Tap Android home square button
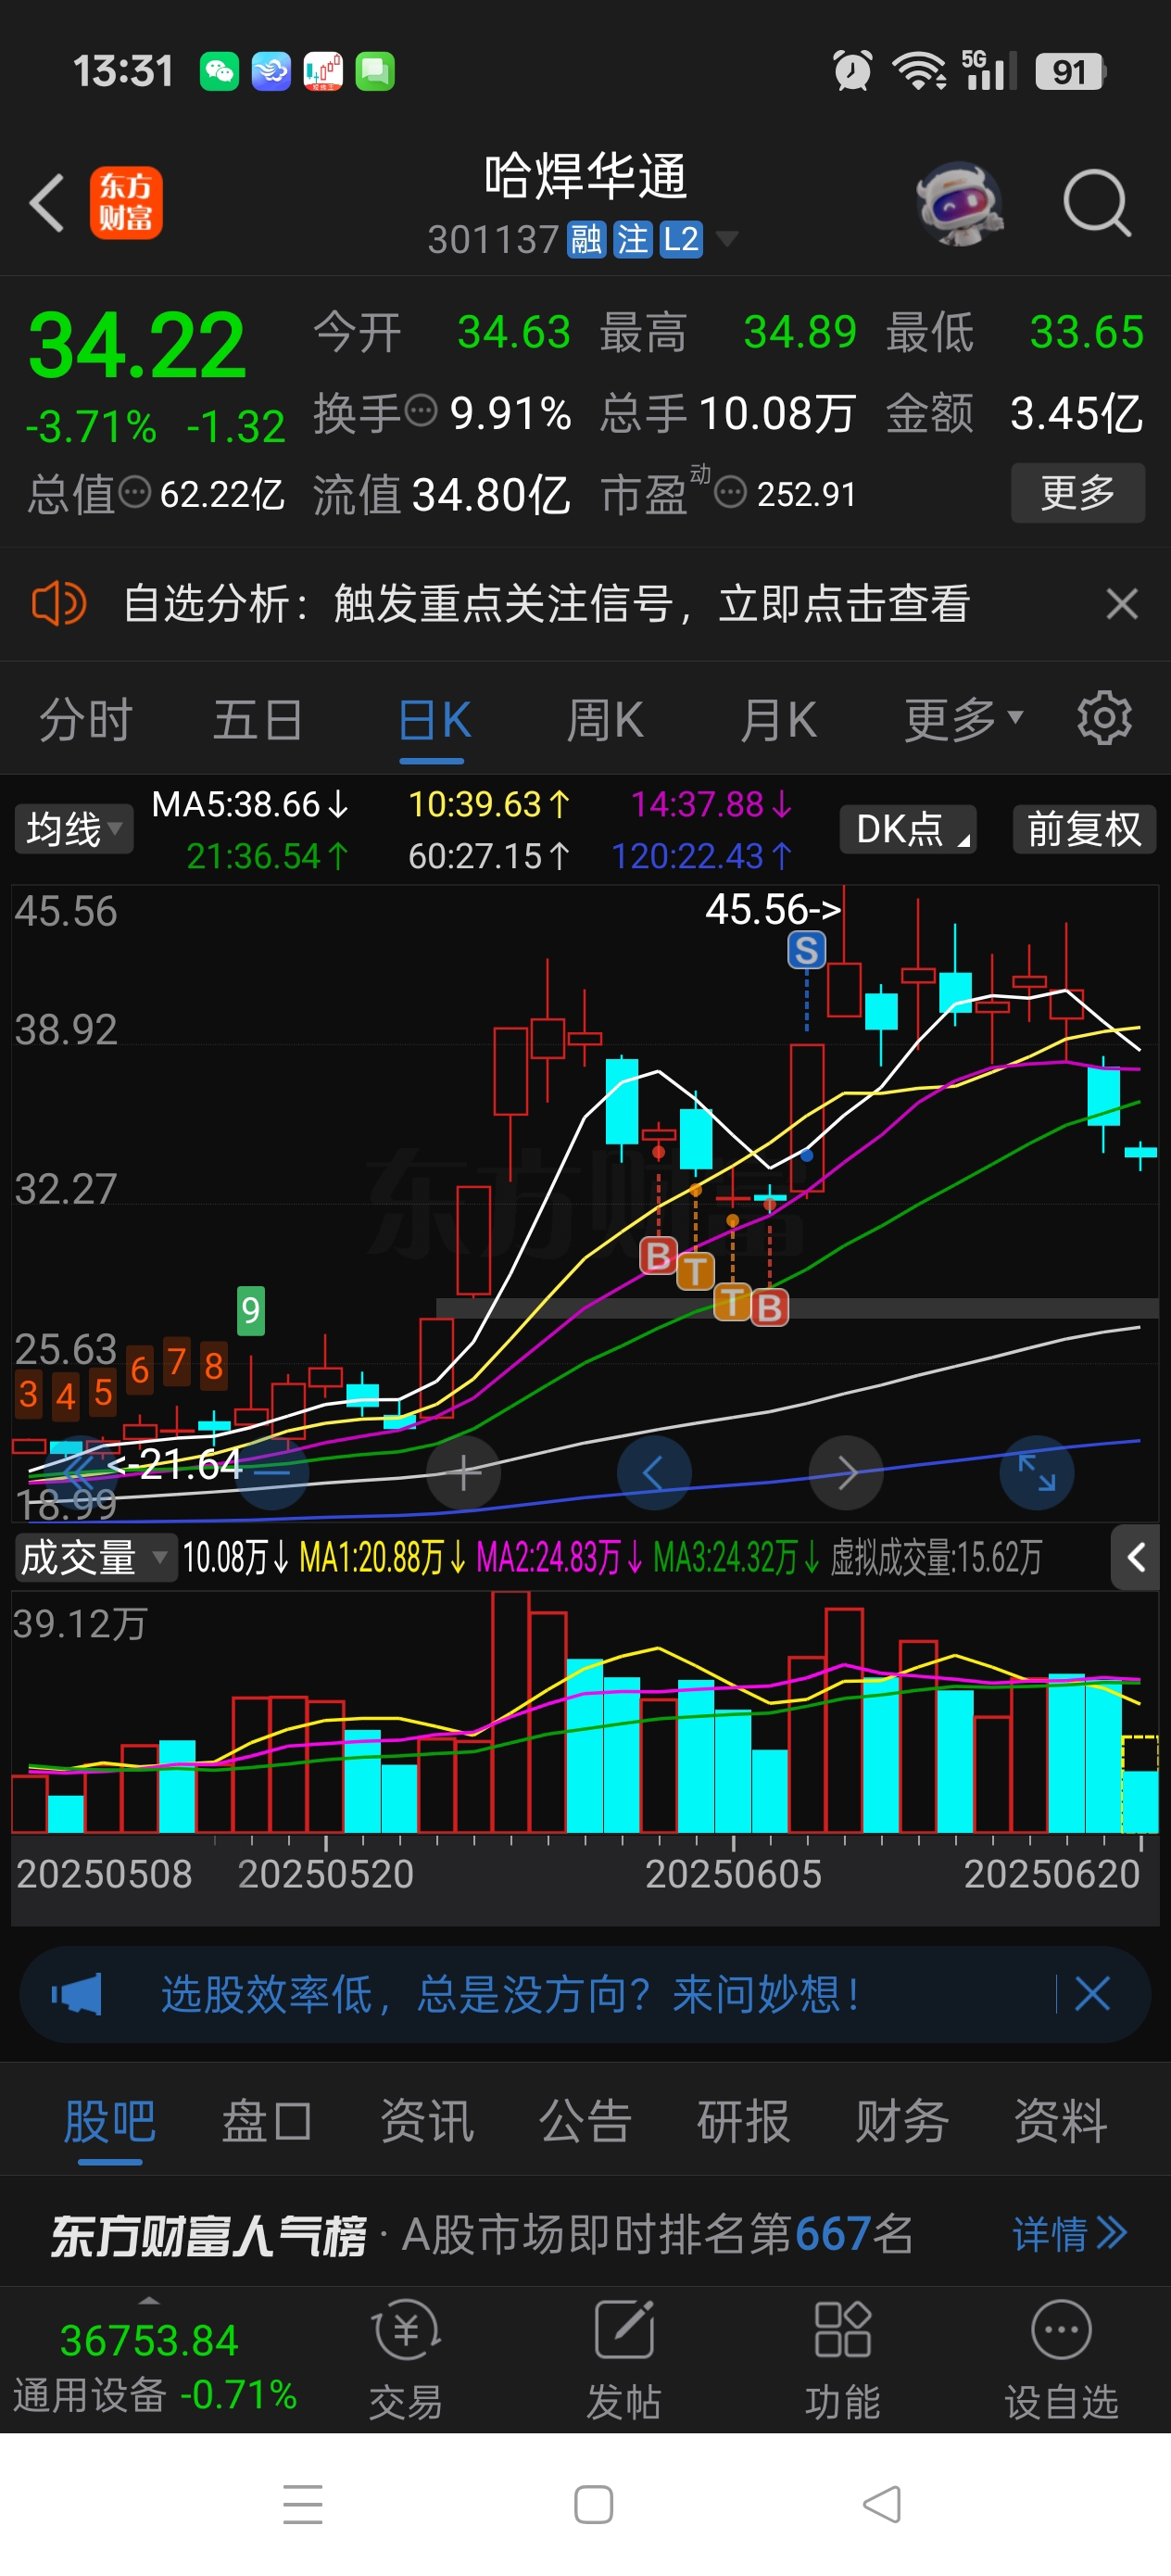Viewport: 1171px width, 2576px height. pyautogui.click(x=593, y=2504)
